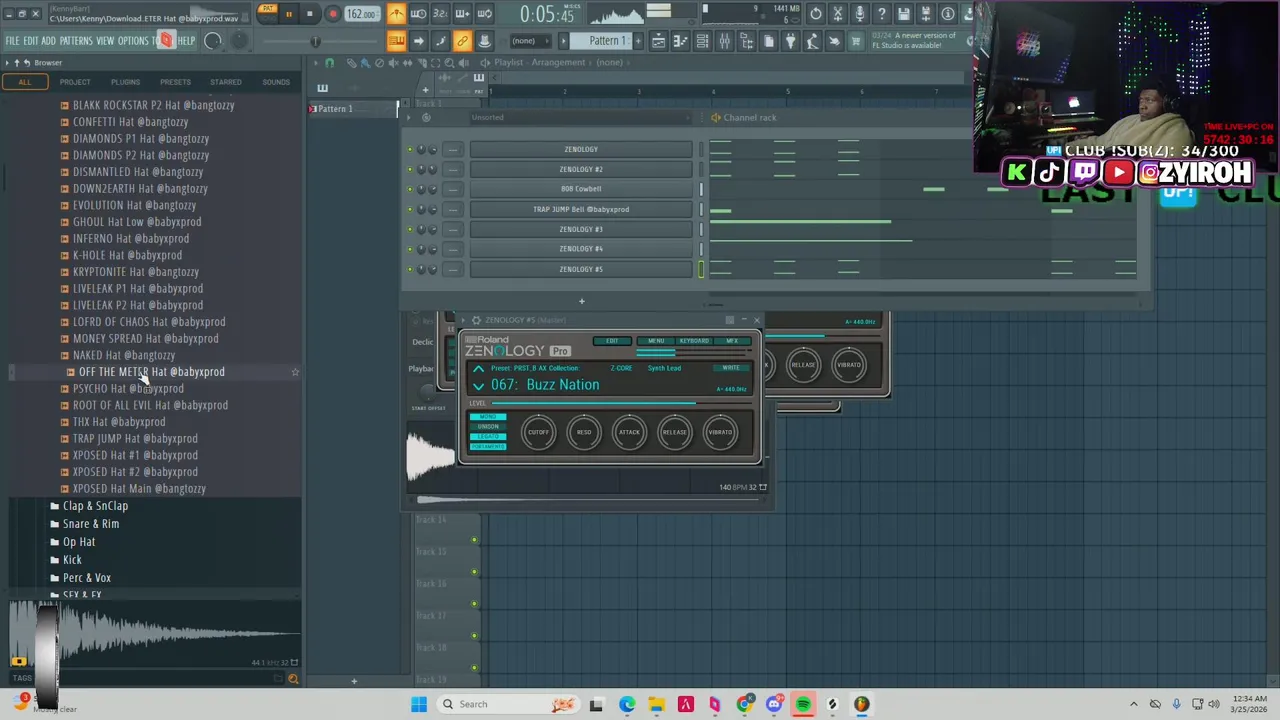1280x720 pixels.
Task: Click the Zenology LEVEL slider
Action: pos(622,403)
